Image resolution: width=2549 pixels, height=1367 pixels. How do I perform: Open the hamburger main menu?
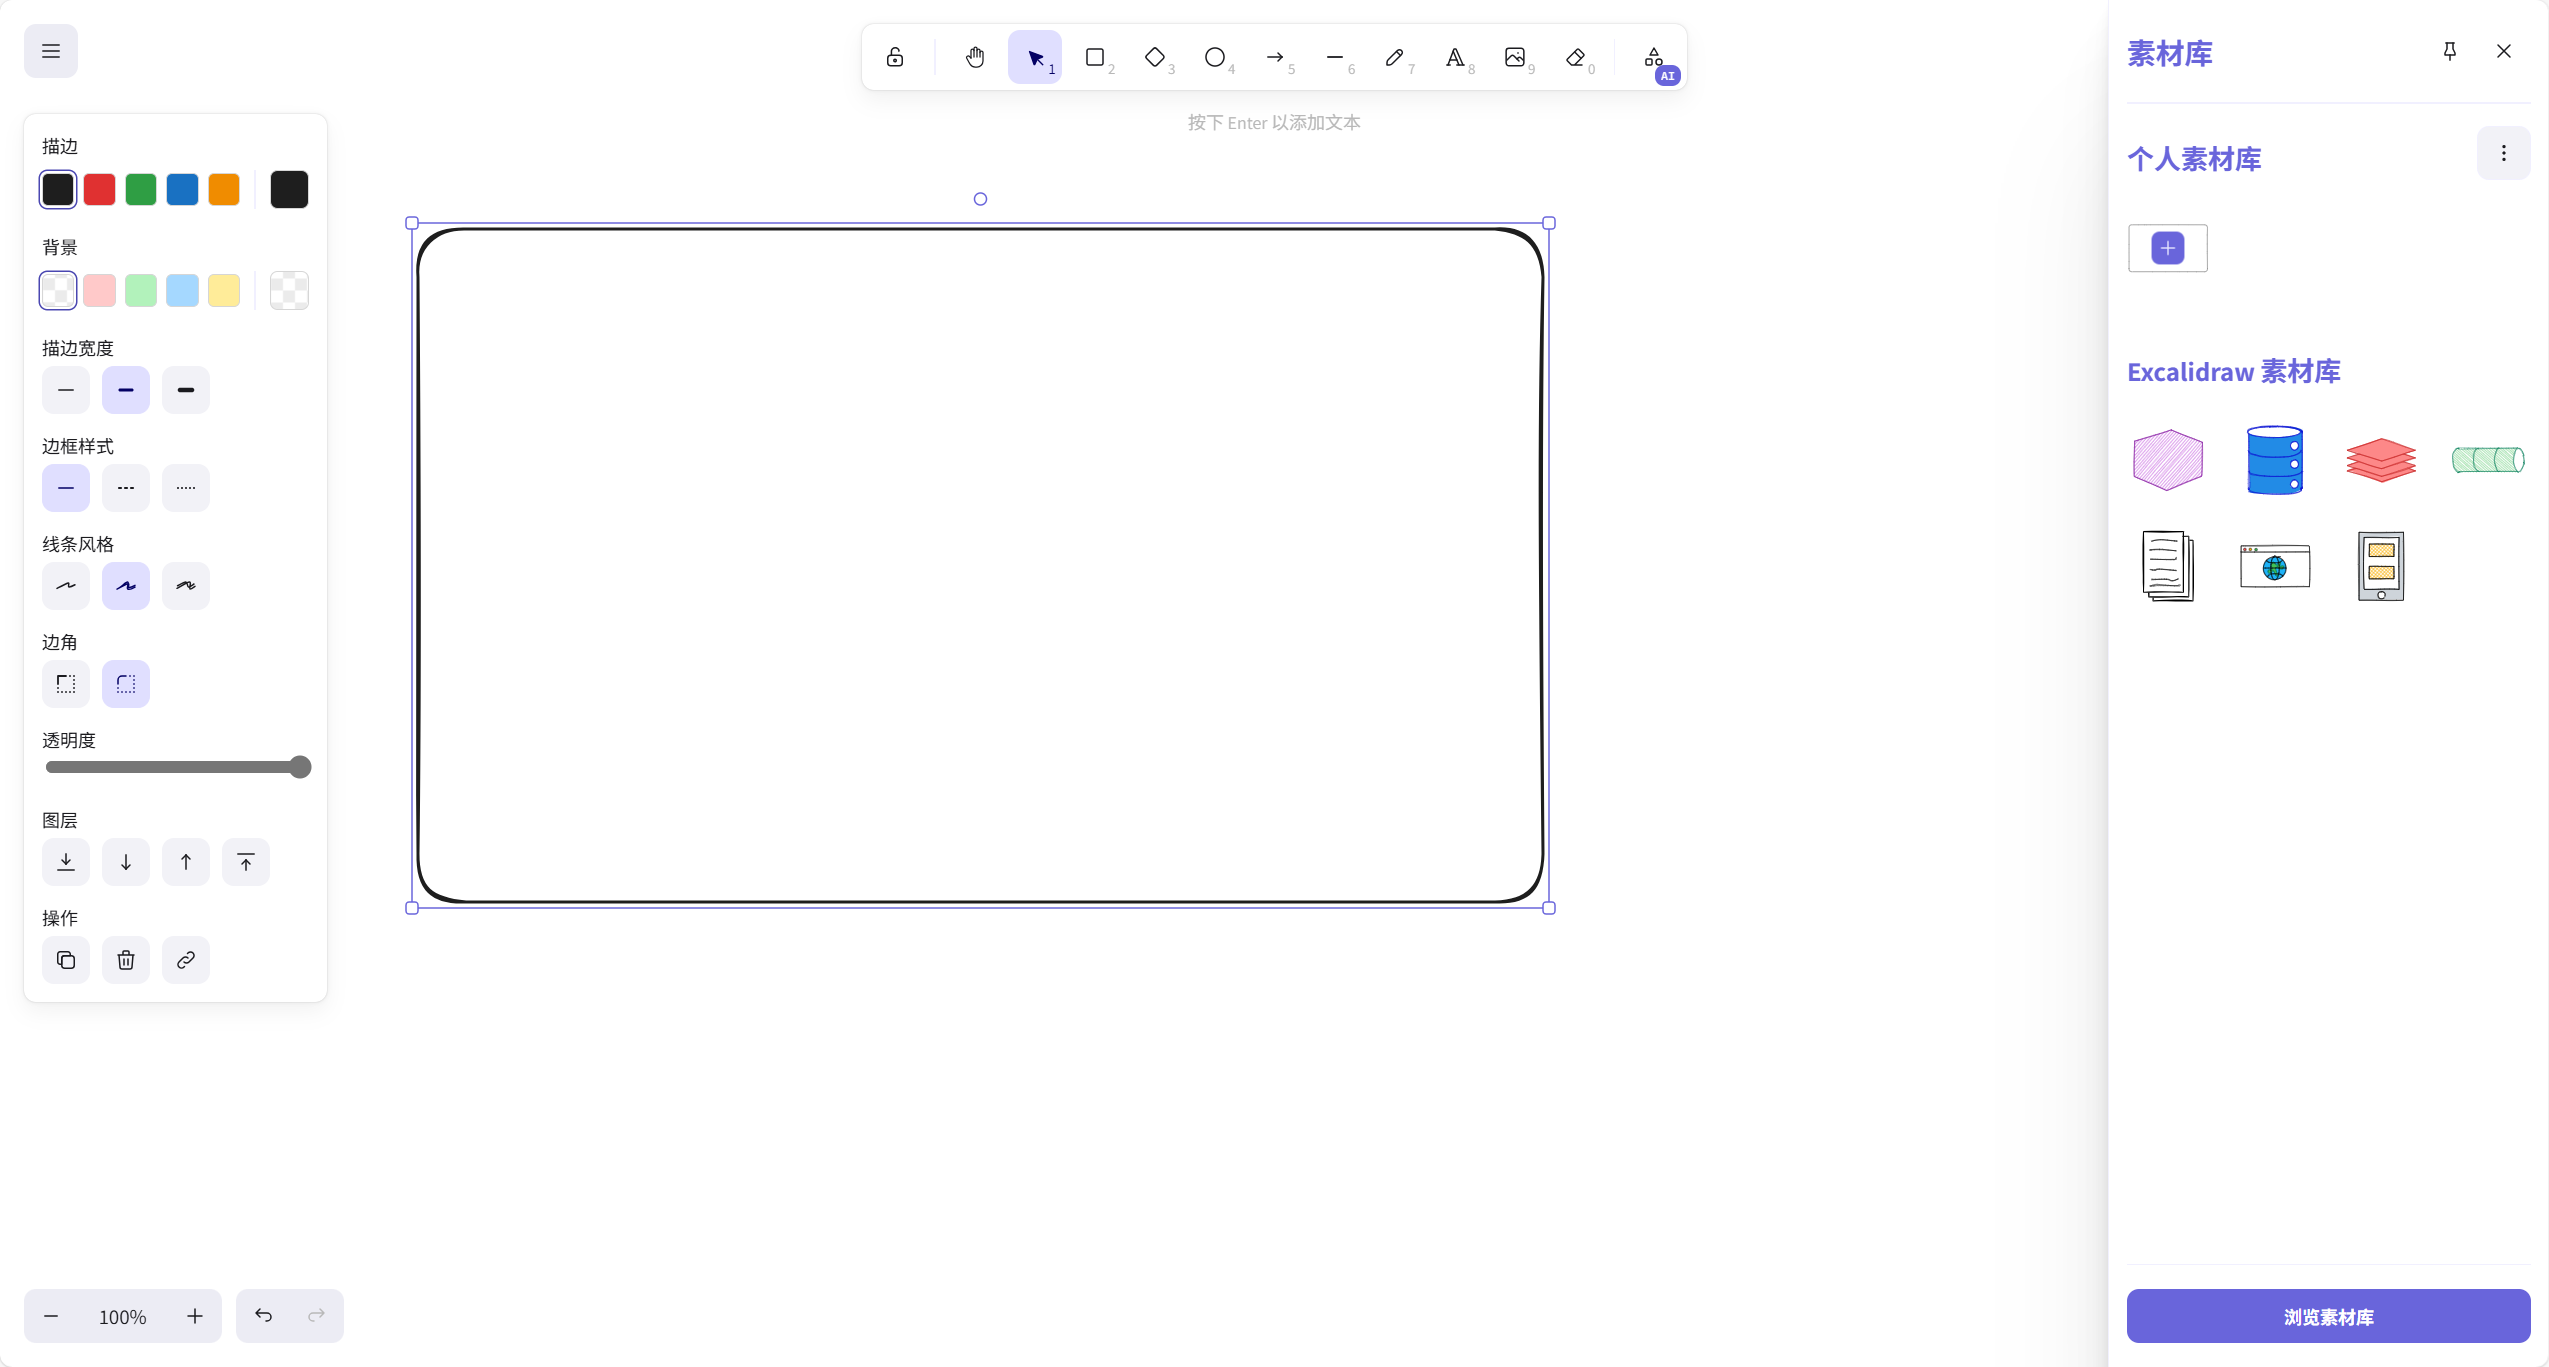[x=51, y=51]
